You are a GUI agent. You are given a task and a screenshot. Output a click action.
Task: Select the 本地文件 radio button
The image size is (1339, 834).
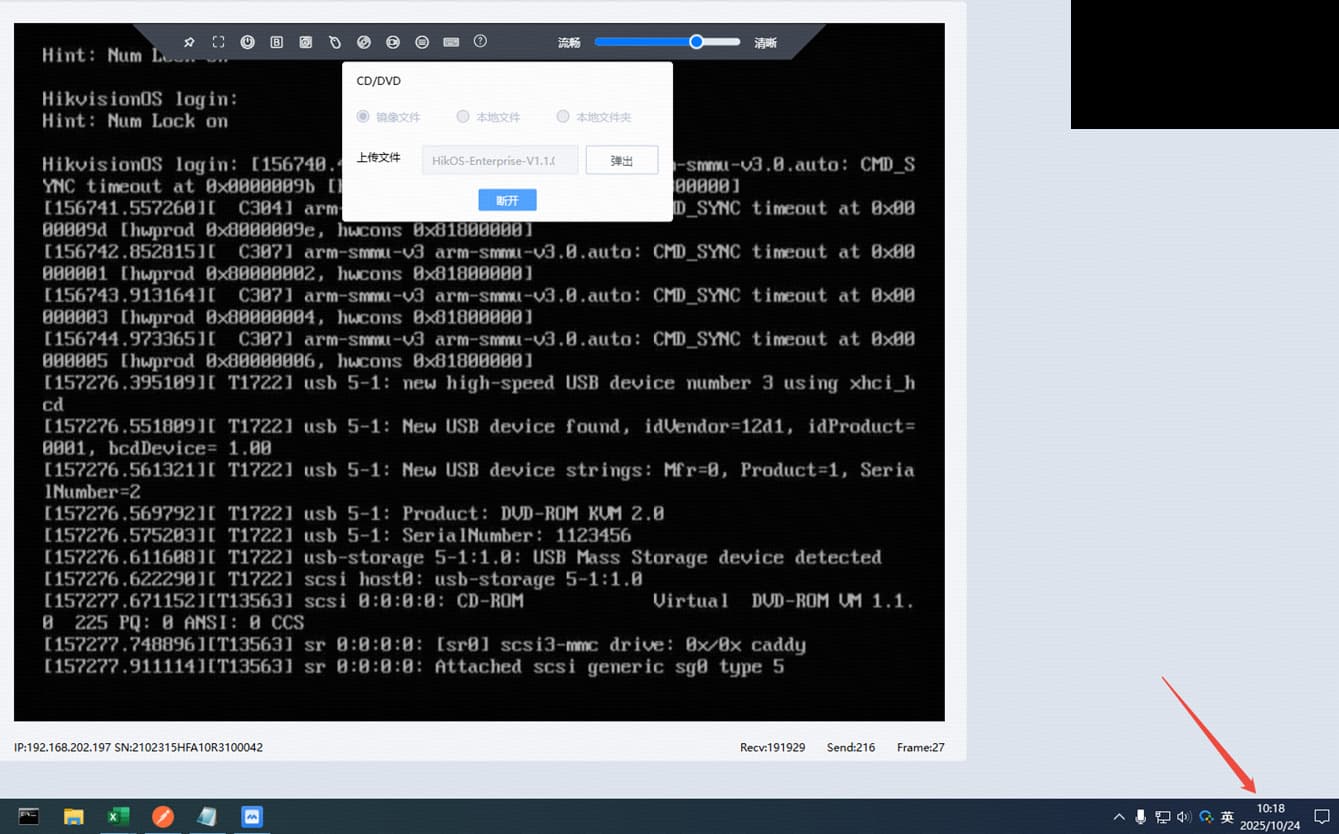coord(463,117)
